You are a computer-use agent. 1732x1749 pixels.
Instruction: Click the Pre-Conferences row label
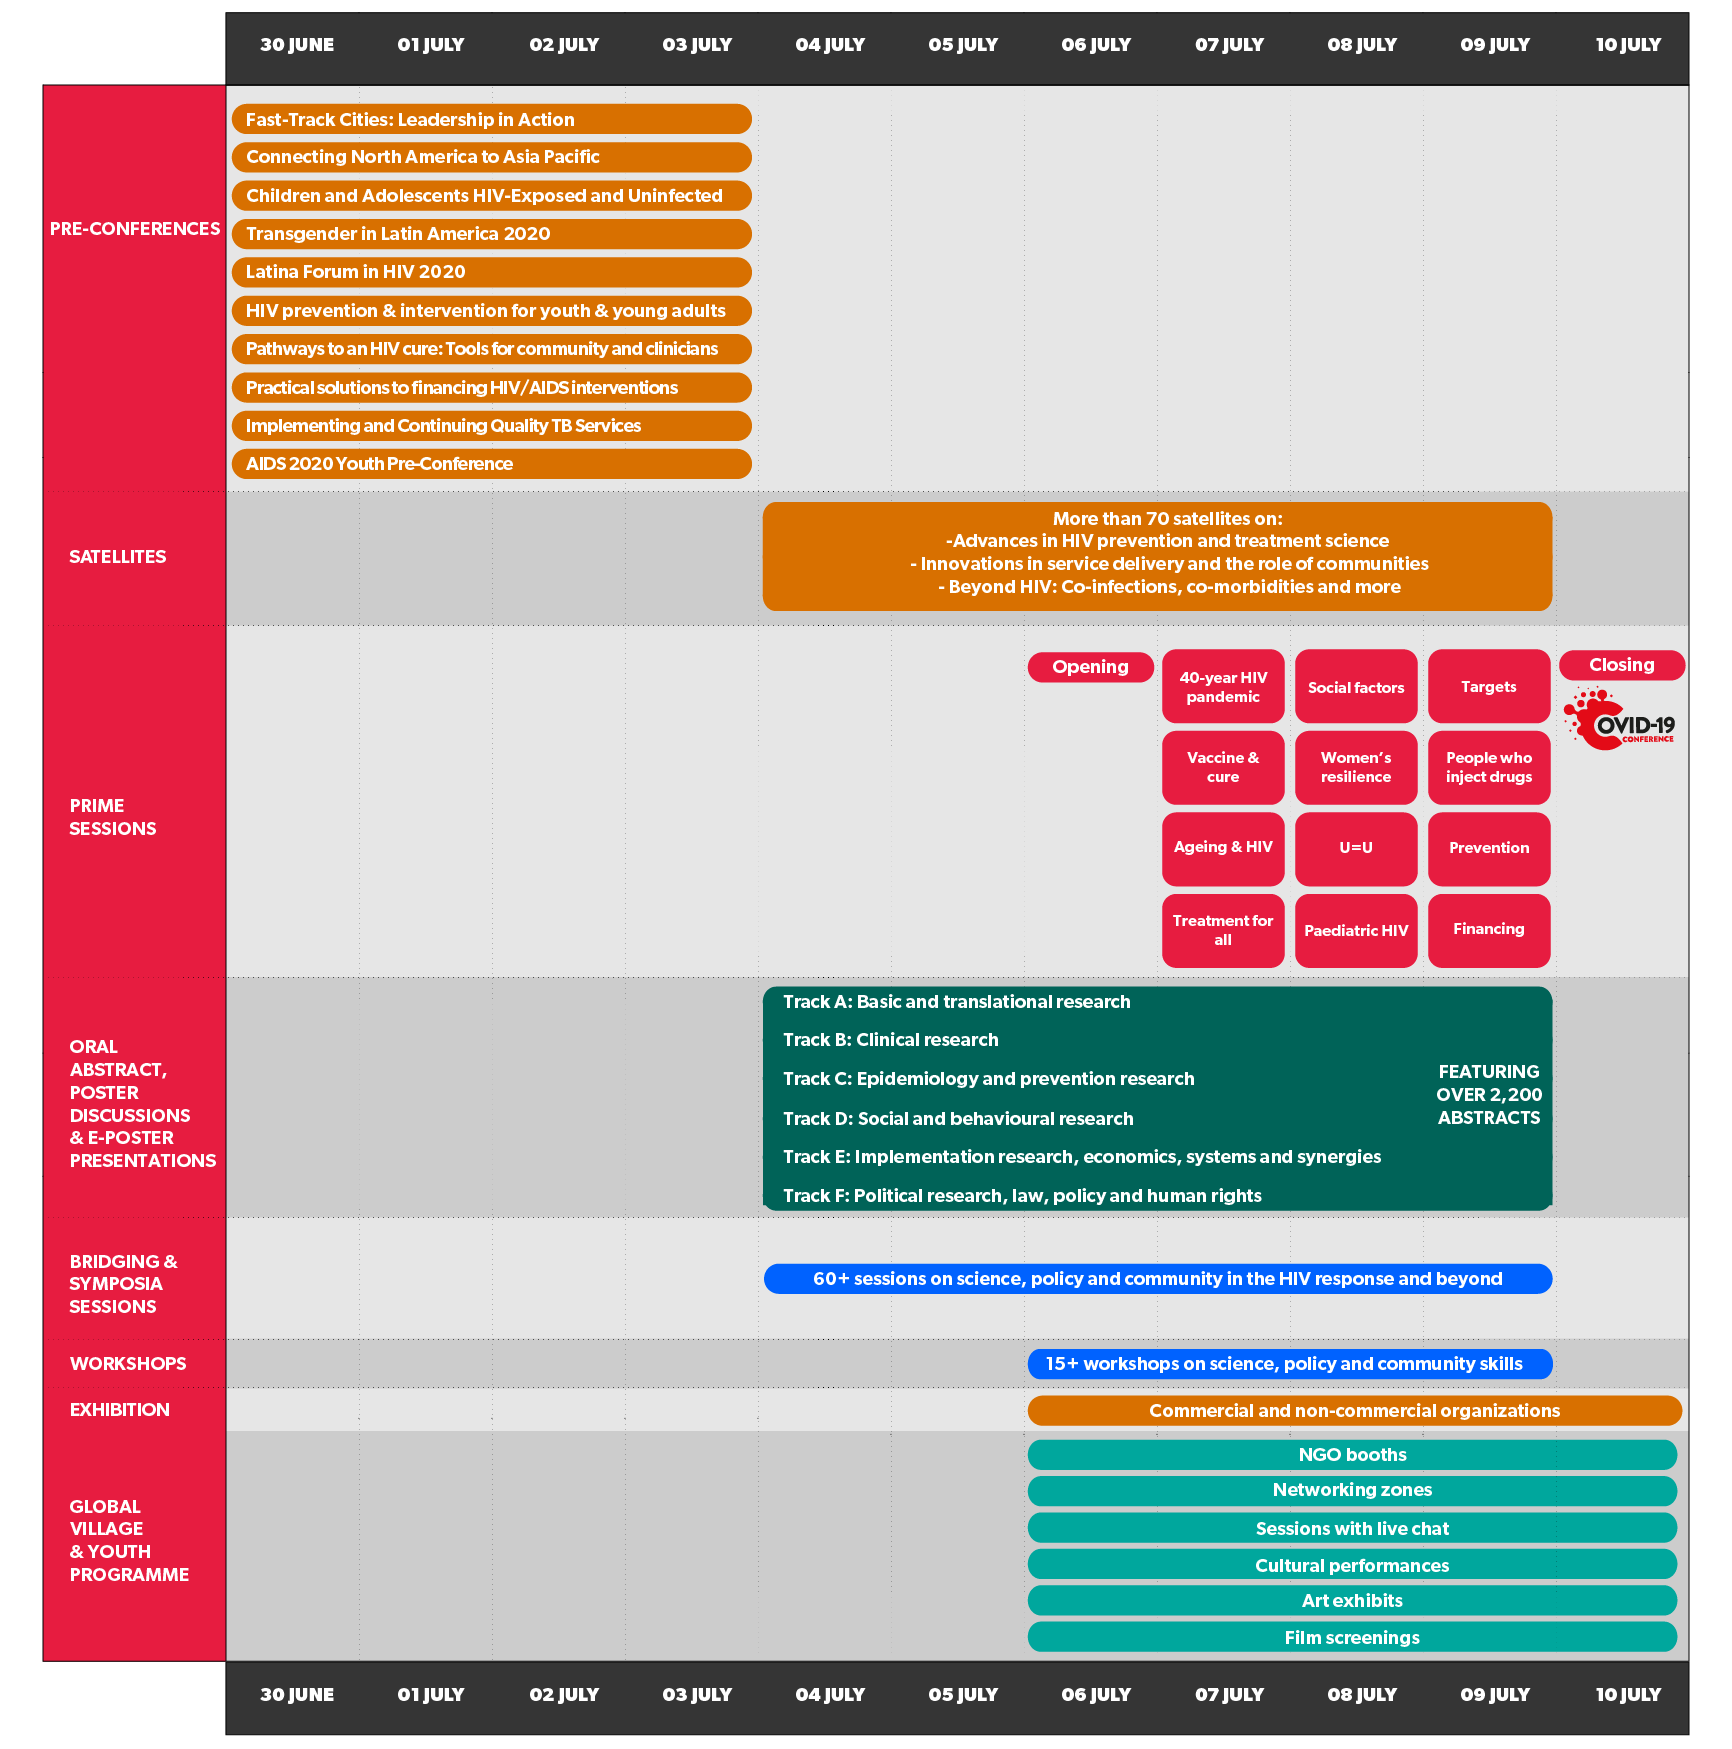135,229
